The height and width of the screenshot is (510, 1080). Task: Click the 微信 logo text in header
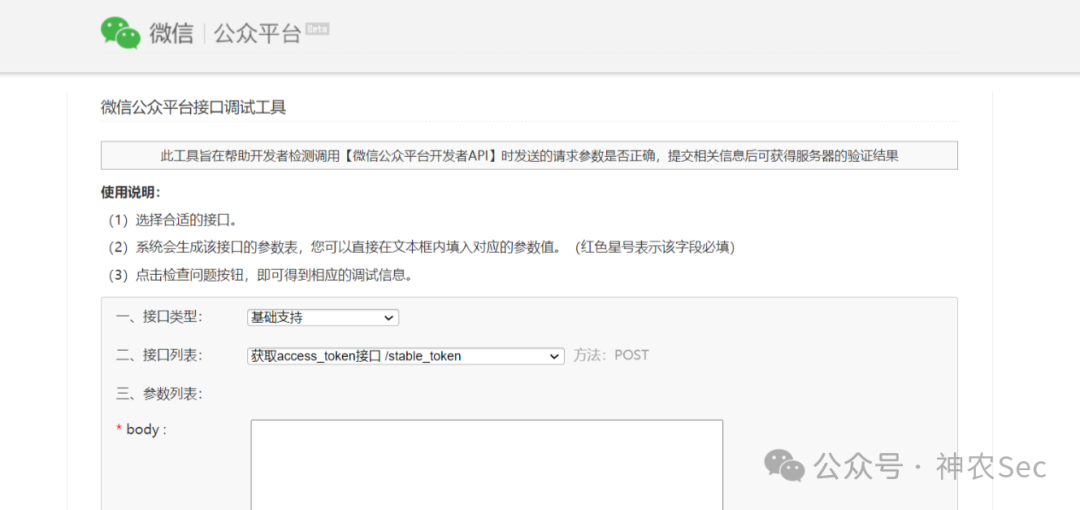171,33
